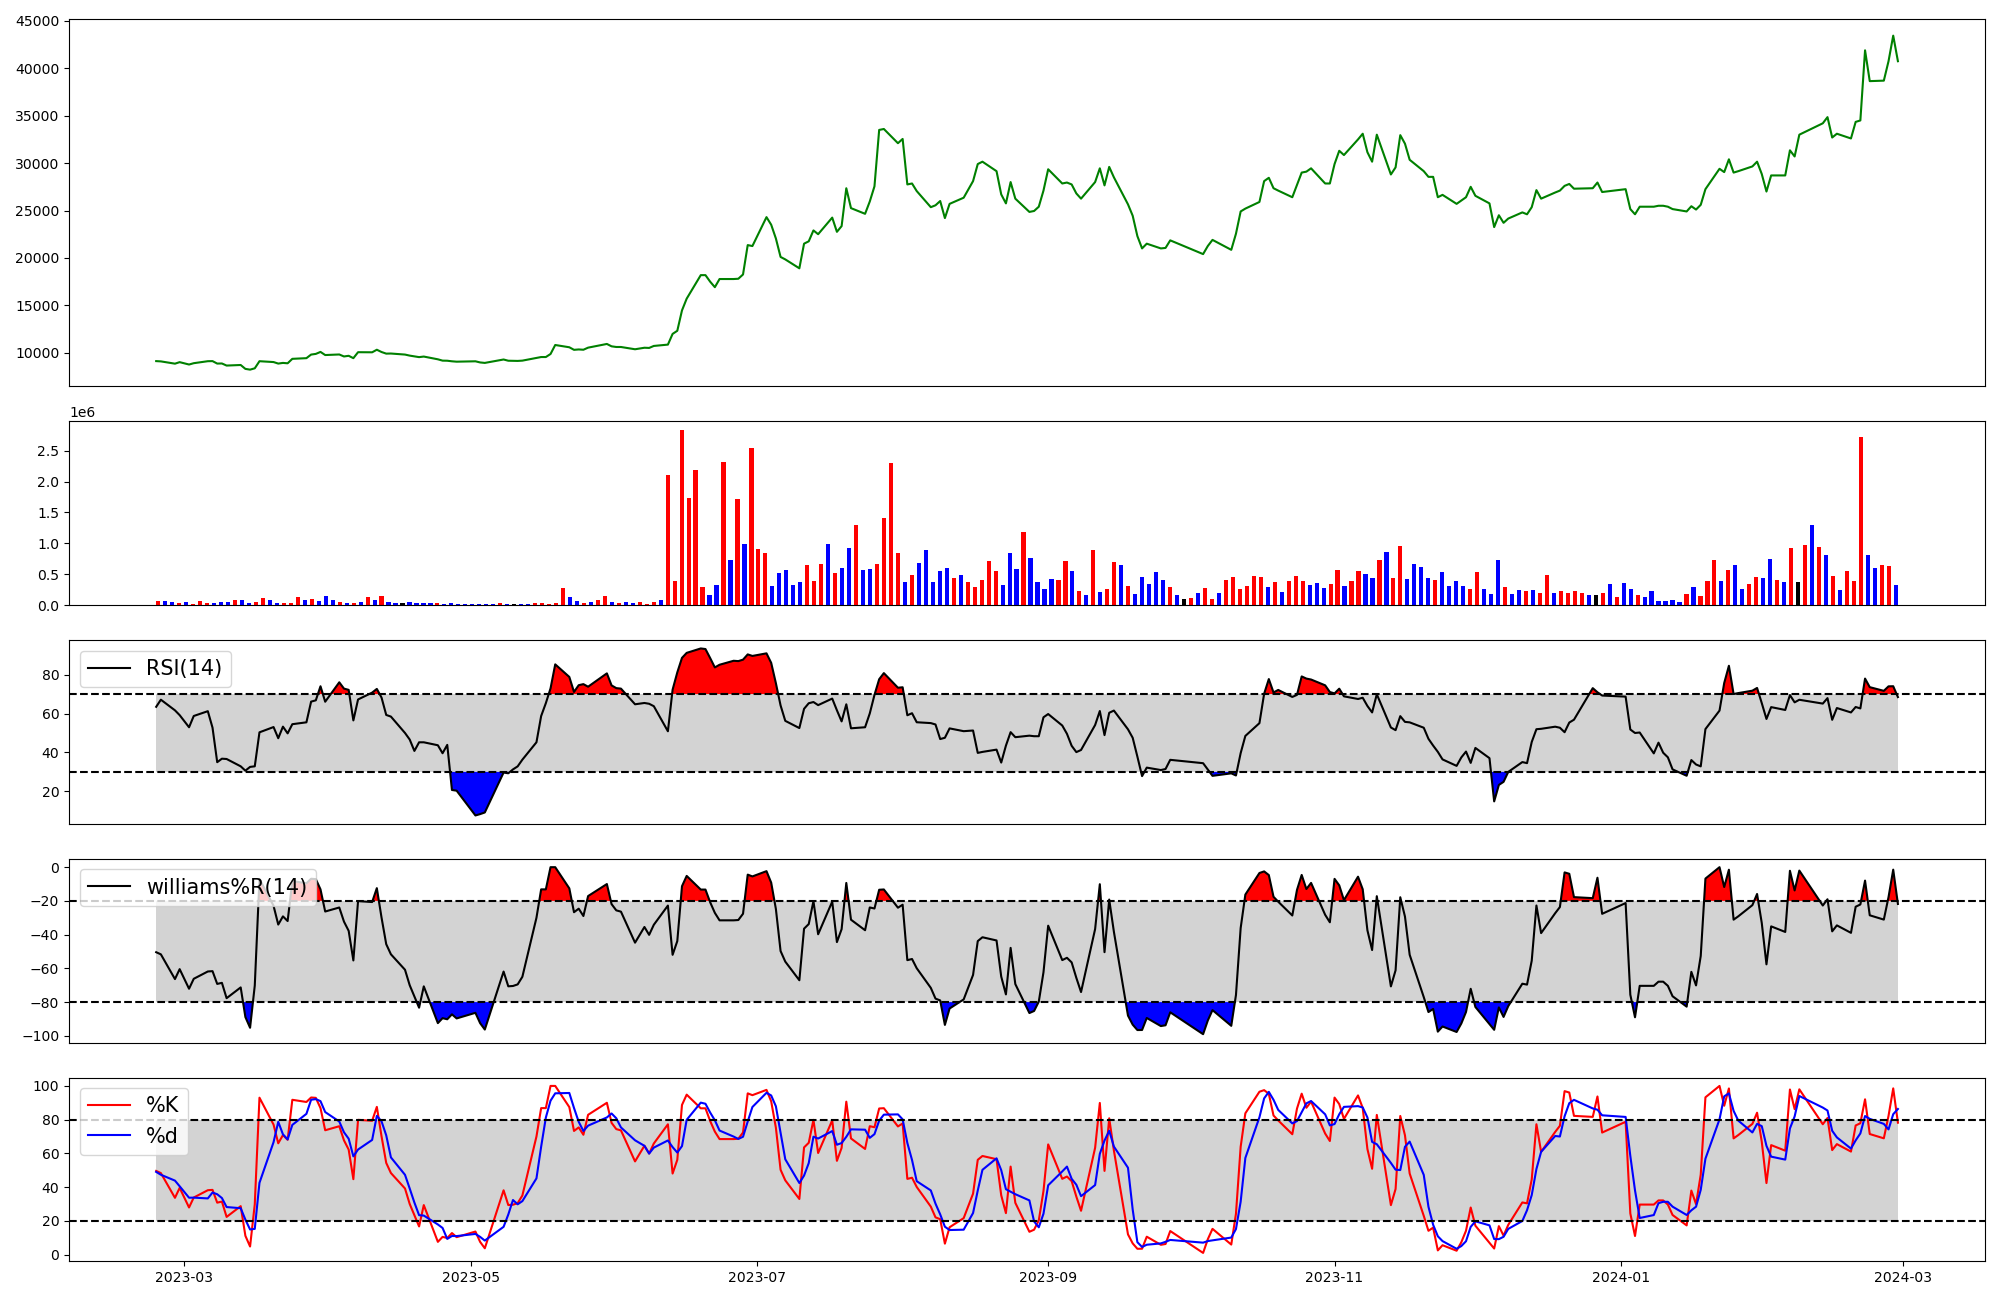Click the -100 tick on Williams %R axis

(x=41, y=1036)
